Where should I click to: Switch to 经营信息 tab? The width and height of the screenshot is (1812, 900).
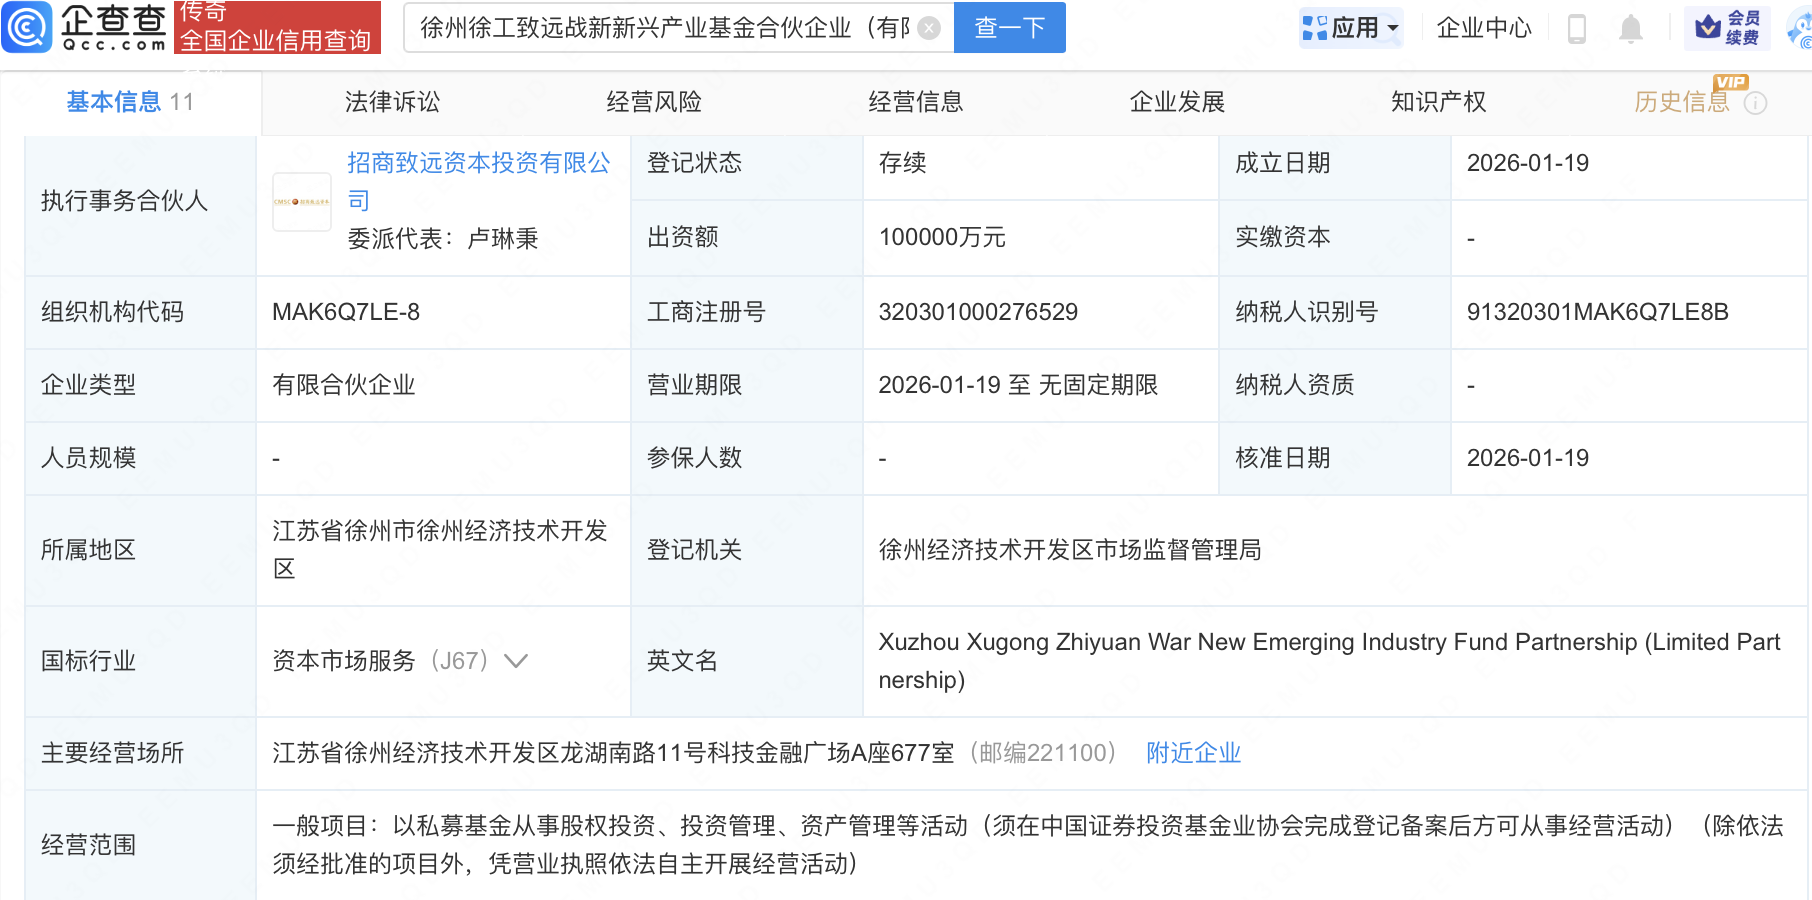916,102
